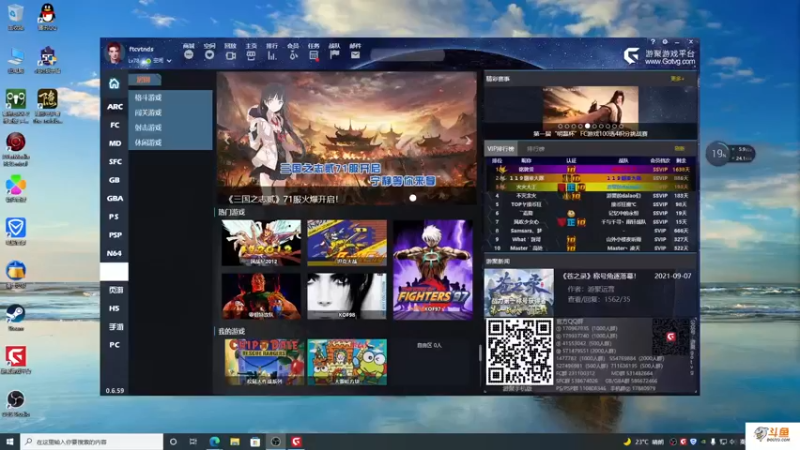Open the Chip 'n Dale game thumbnail
Image resolution: width=800 pixels, height=450 pixels.
click(x=264, y=362)
